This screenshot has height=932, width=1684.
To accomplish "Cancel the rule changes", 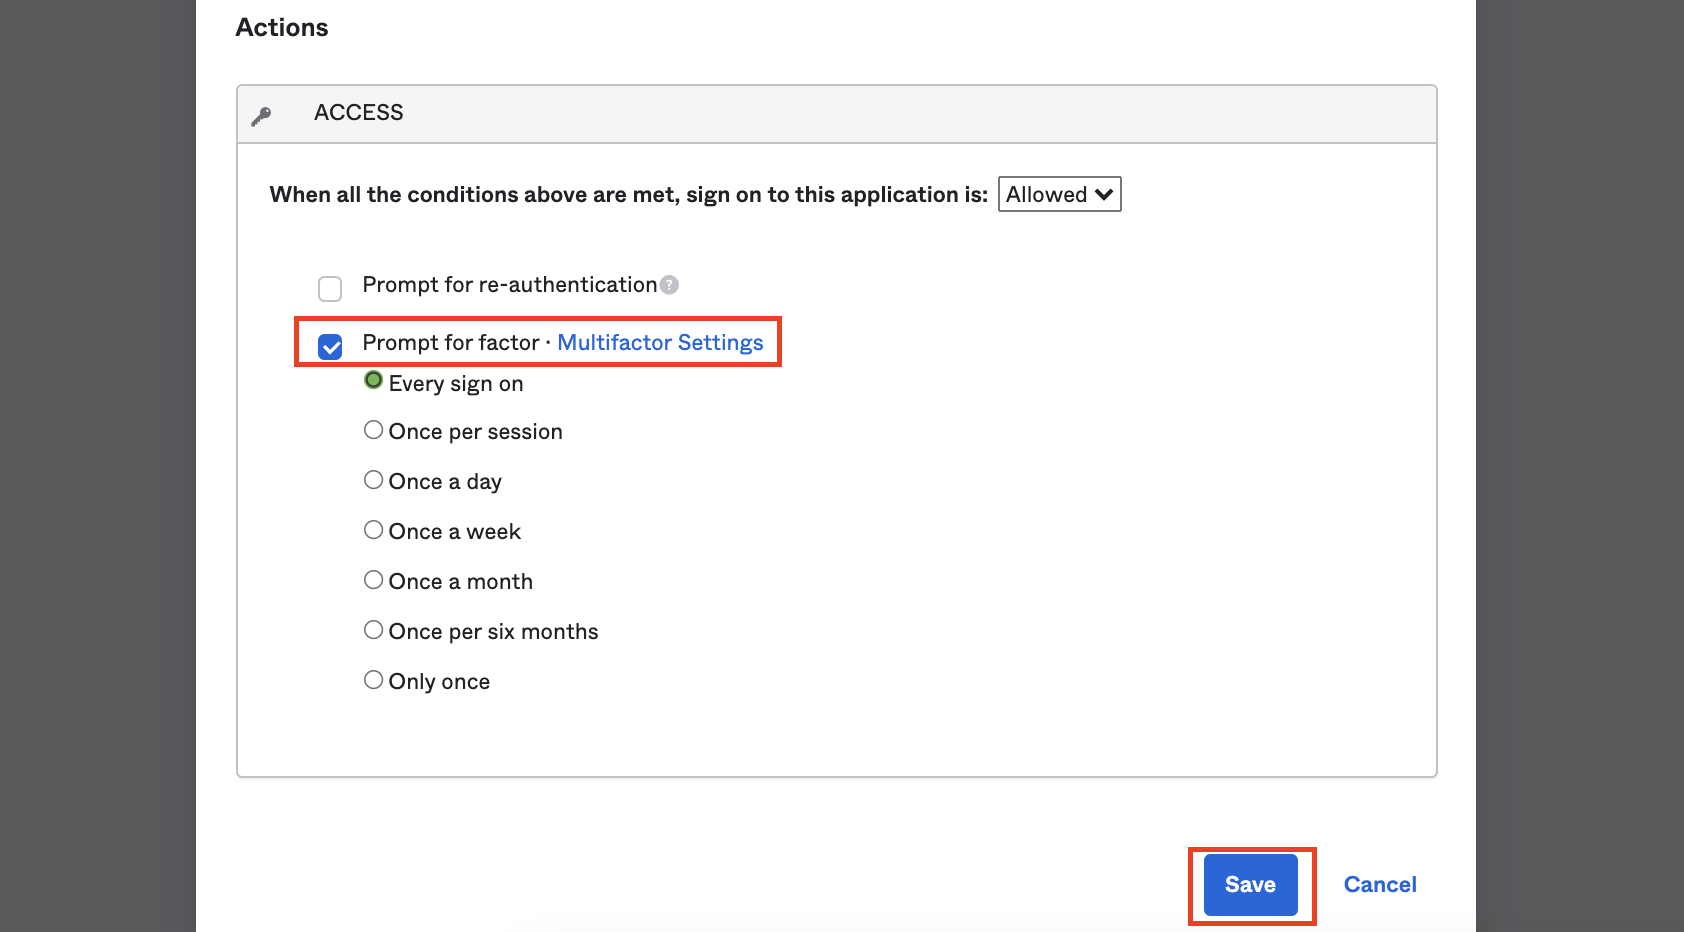I will click(x=1379, y=885).
